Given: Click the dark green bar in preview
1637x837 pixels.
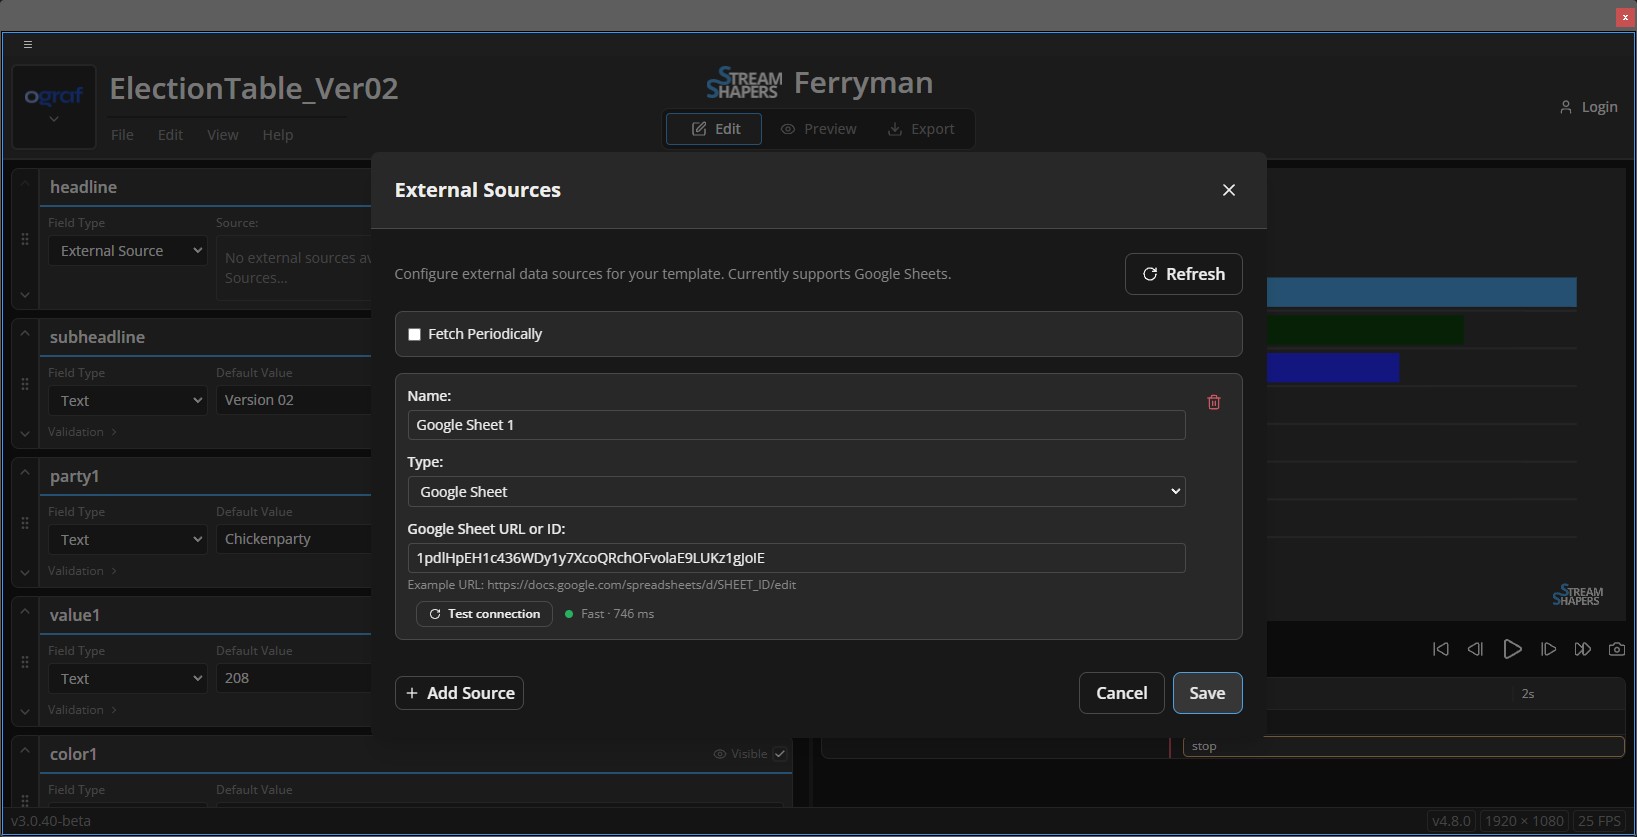Looking at the screenshot, I should (1365, 330).
